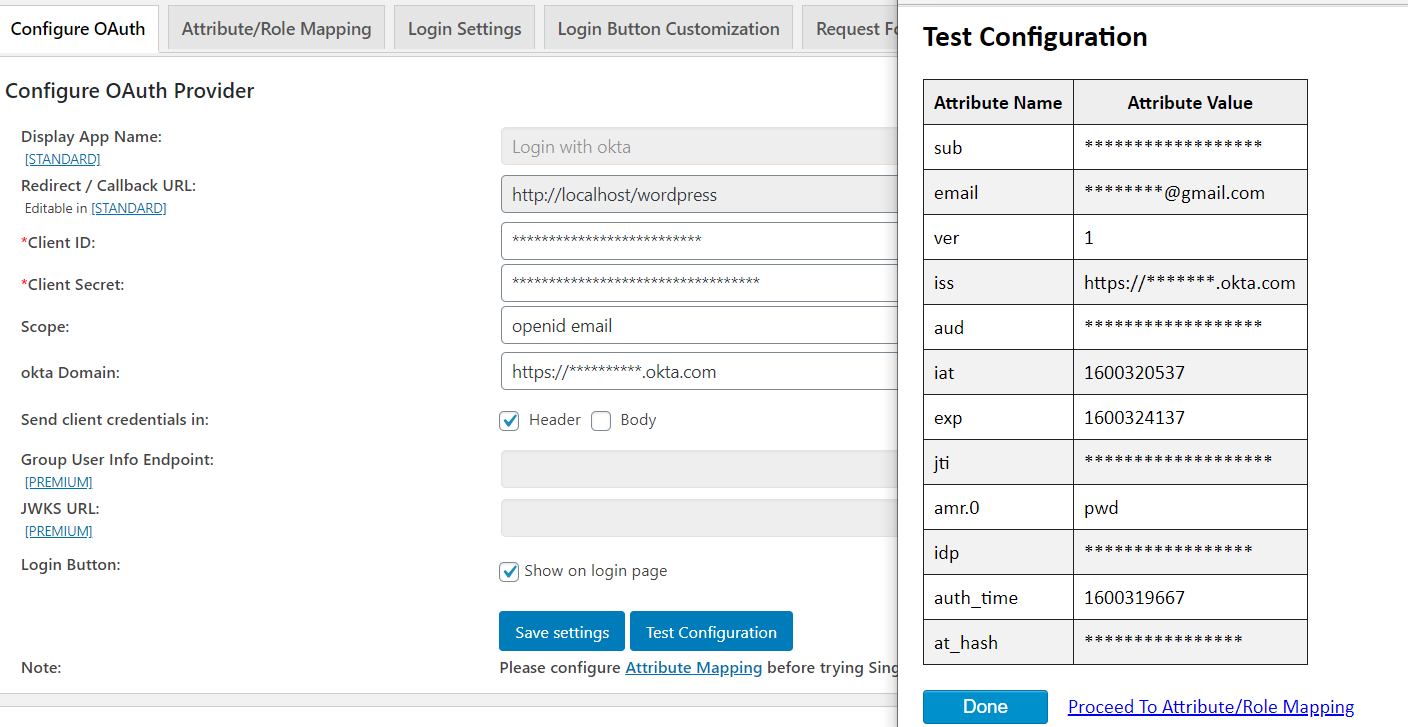Open the Attribute Mapping link in the note

click(693, 667)
